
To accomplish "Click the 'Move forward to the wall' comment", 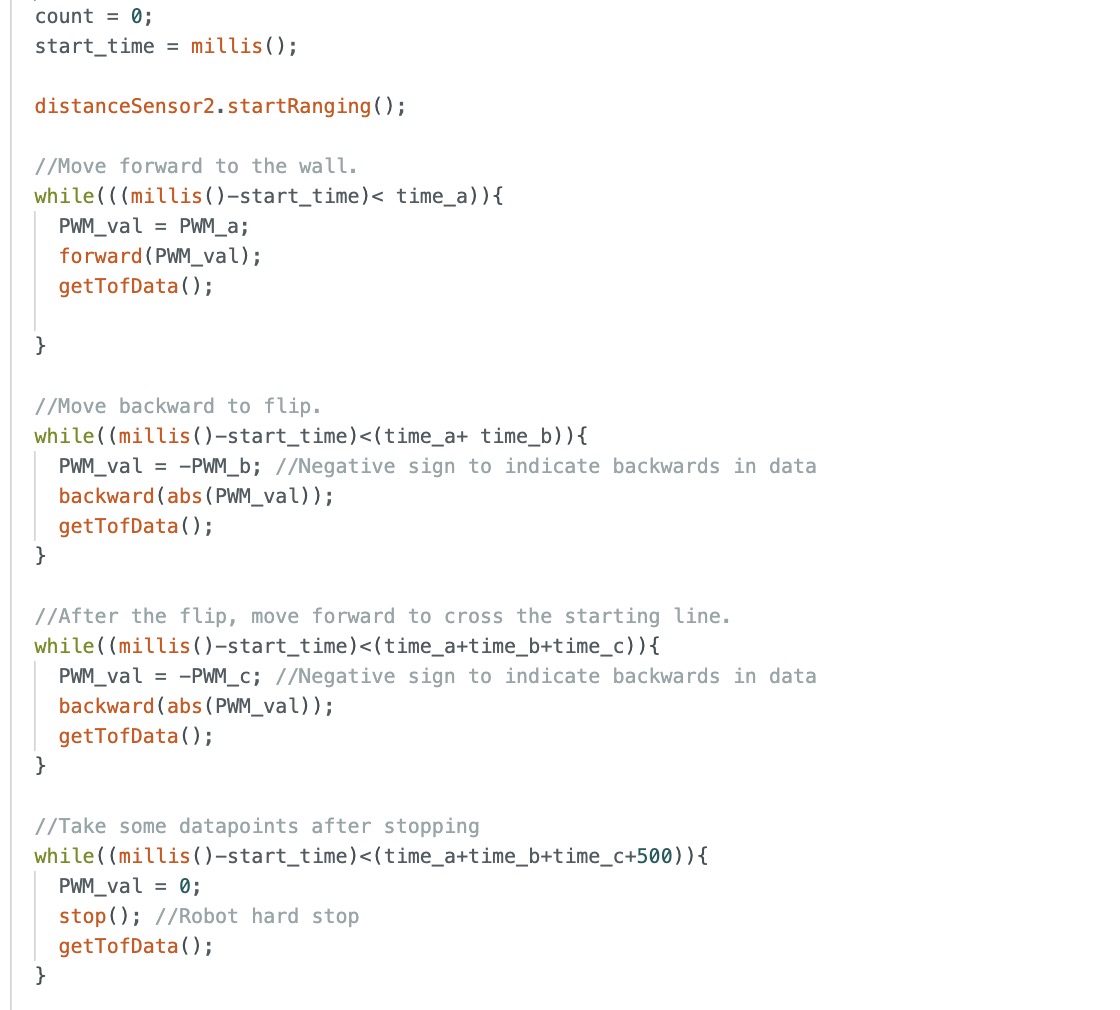I will point(196,166).
